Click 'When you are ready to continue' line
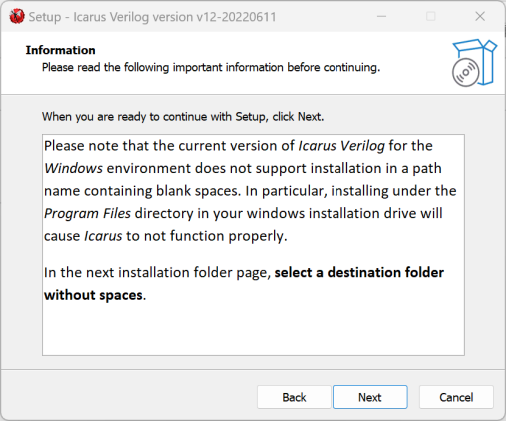 pos(183,117)
